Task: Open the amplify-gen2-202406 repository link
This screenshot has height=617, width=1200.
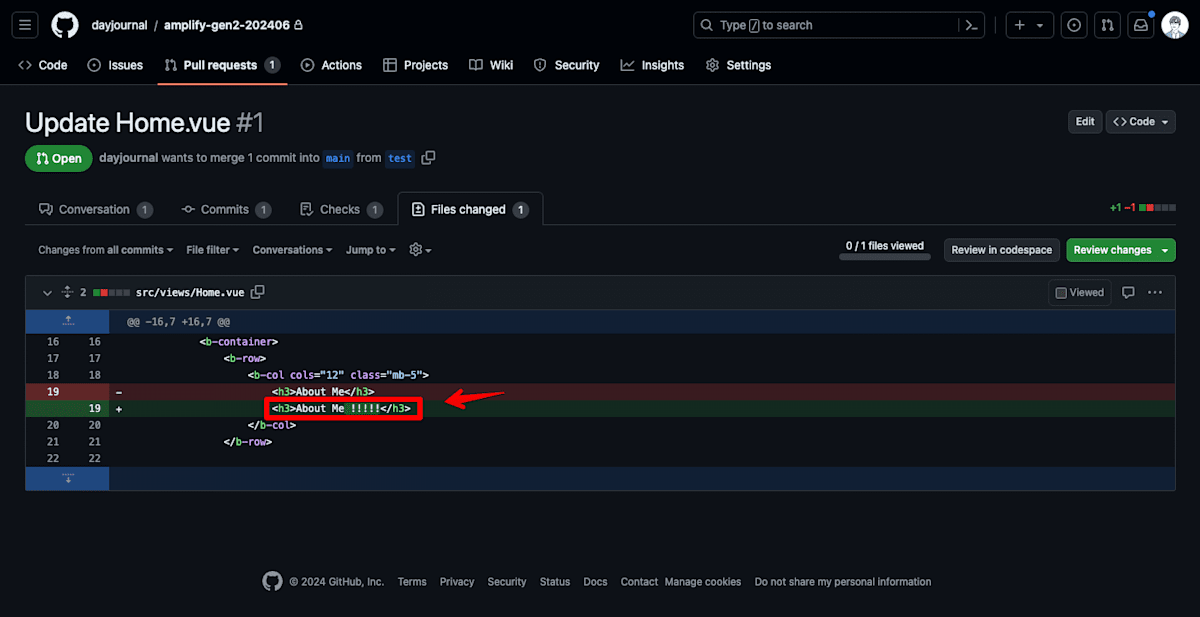Action: [x=227, y=25]
